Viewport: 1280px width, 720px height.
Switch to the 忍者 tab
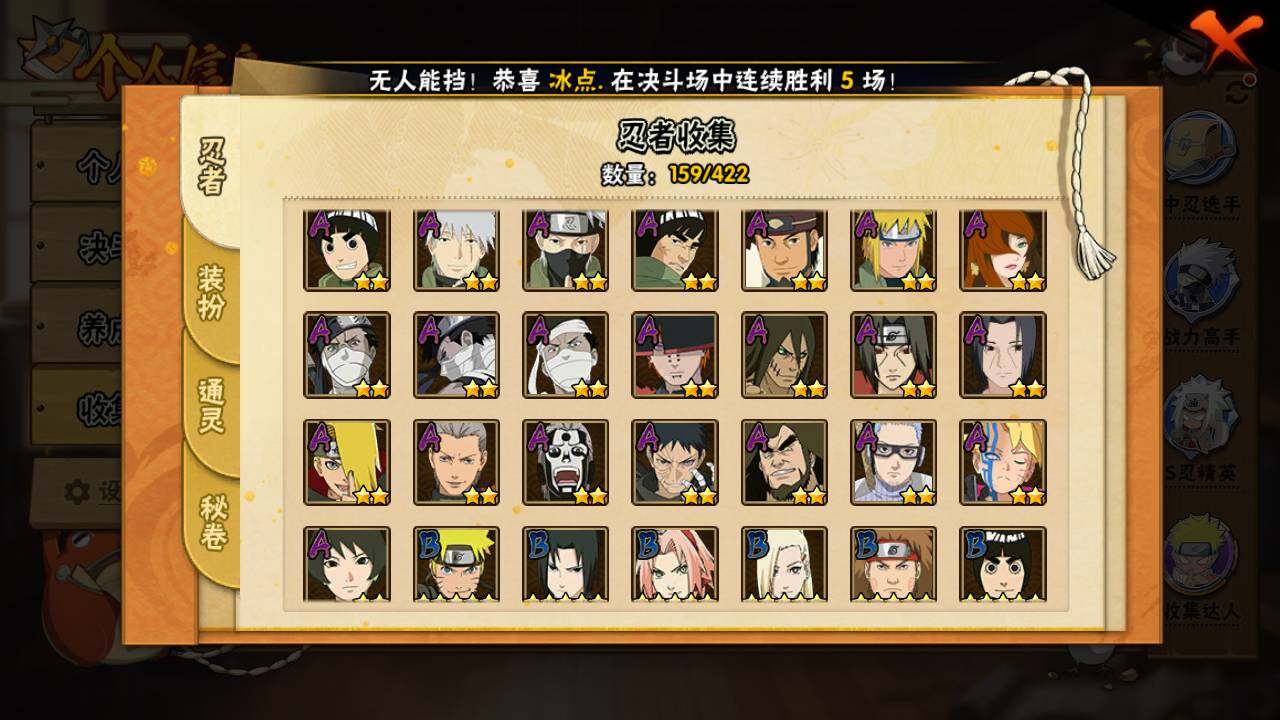tap(212, 165)
